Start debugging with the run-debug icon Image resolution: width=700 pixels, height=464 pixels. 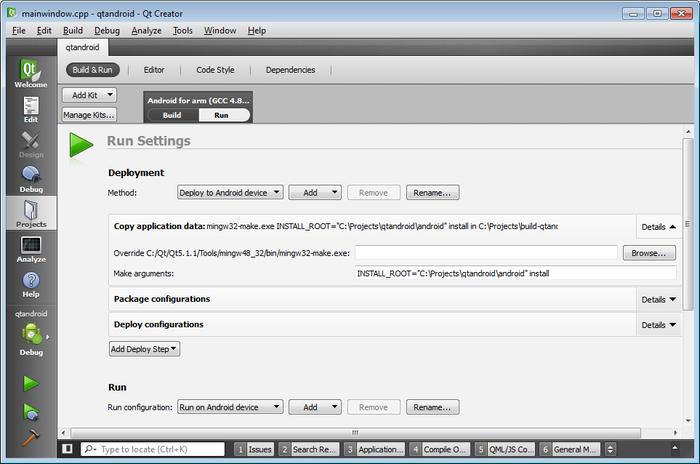pyautogui.click(x=31, y=412)
